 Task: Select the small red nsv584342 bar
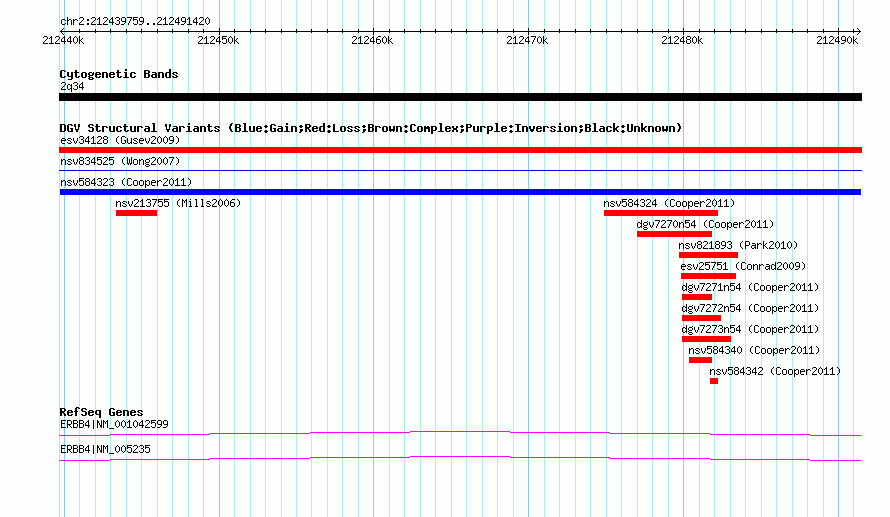point(714,381)
